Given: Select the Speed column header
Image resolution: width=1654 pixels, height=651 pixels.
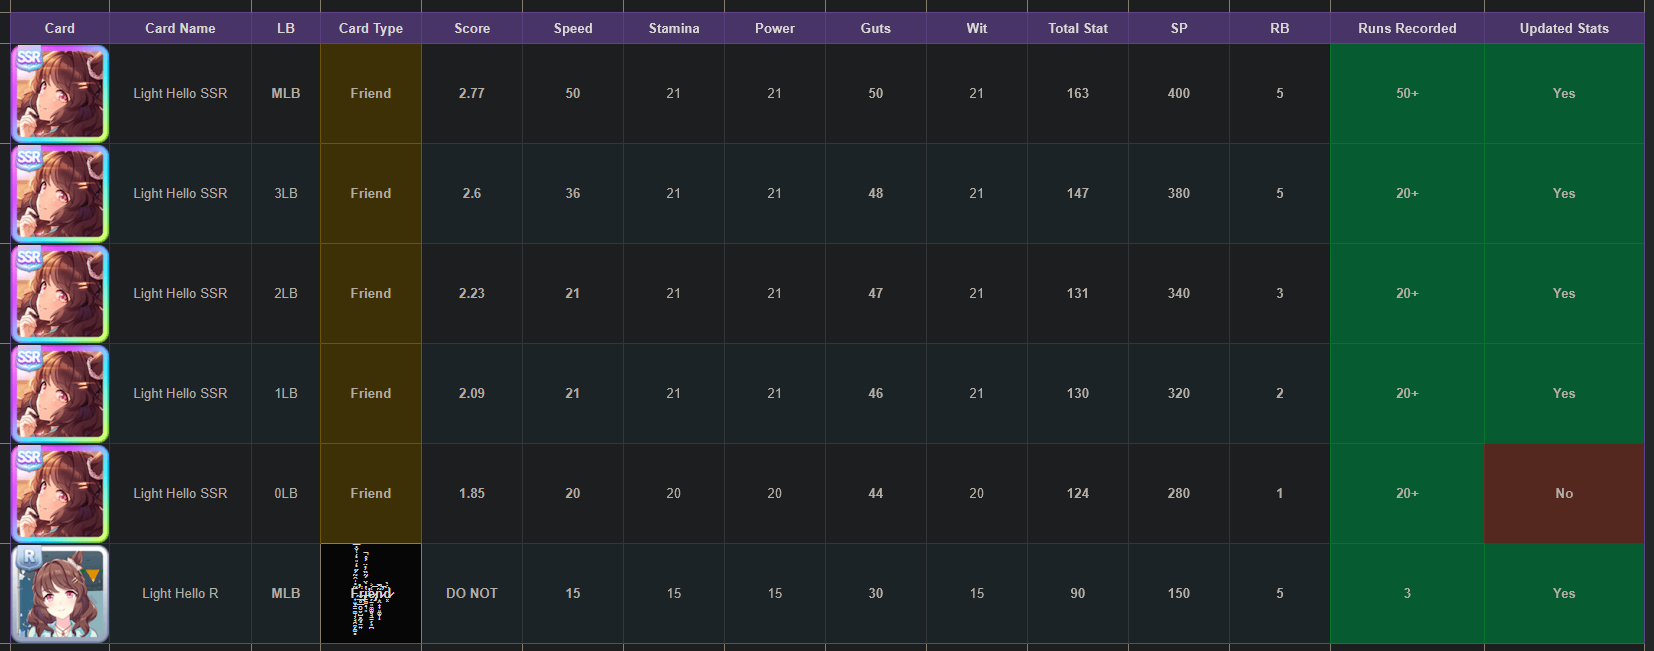Looking at the screenshot, I should click(573, 28).
